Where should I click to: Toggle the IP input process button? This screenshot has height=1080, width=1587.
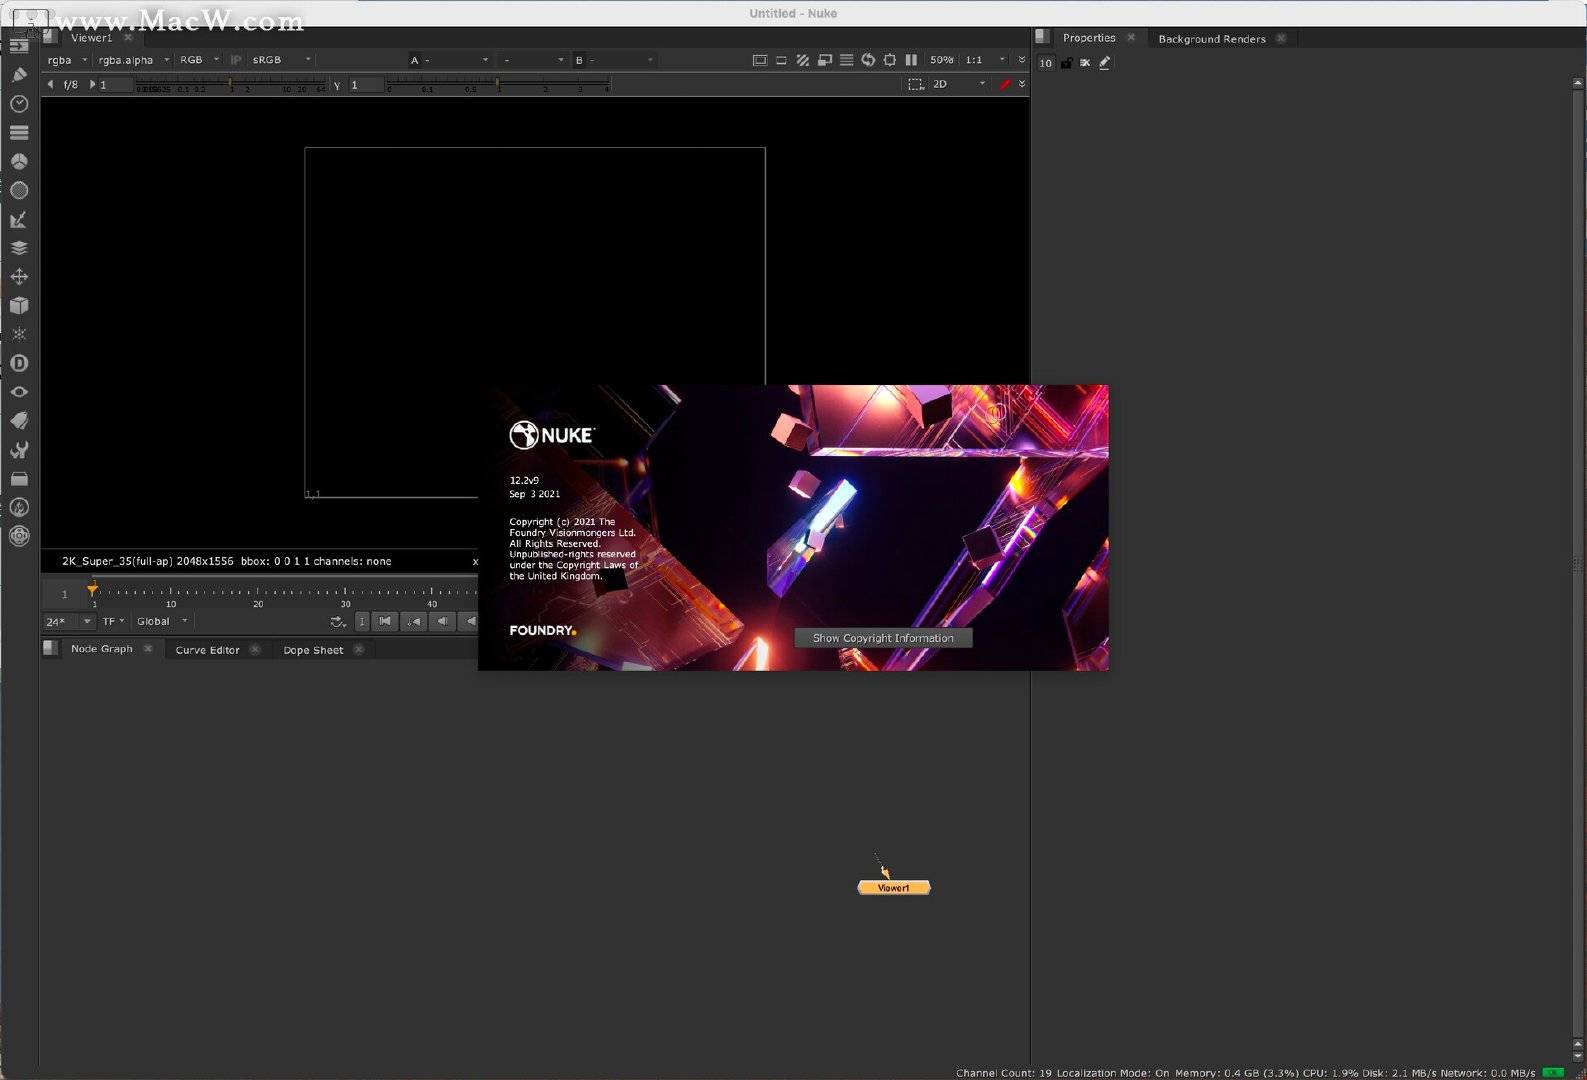[x=236, y=60]
